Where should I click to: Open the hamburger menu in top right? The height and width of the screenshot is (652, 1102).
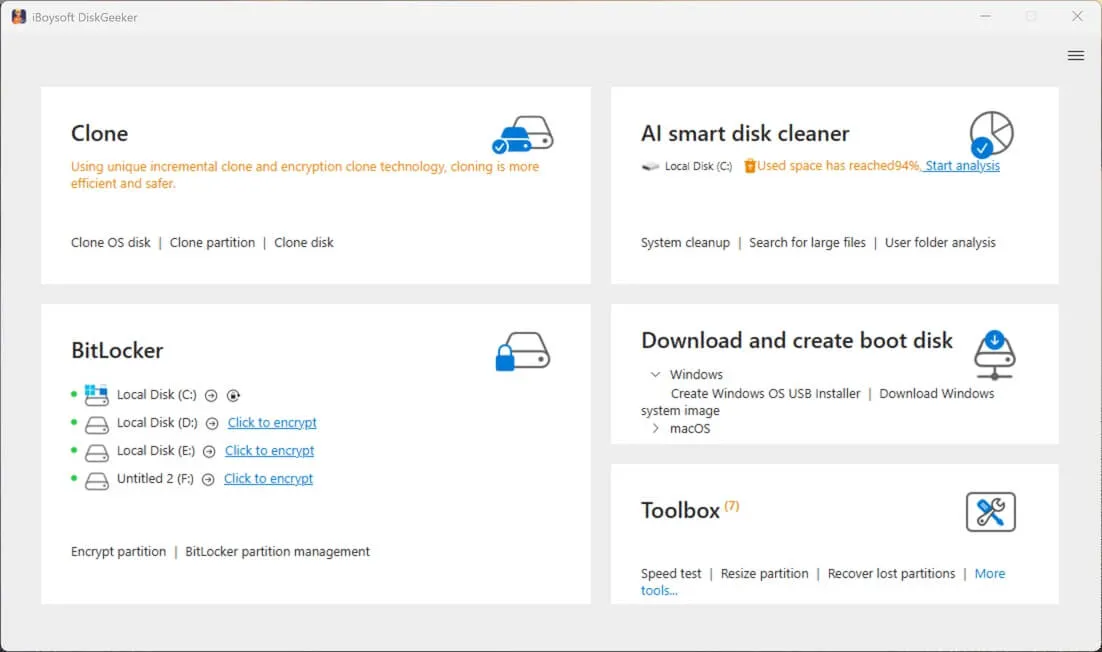coord(1076,55)
